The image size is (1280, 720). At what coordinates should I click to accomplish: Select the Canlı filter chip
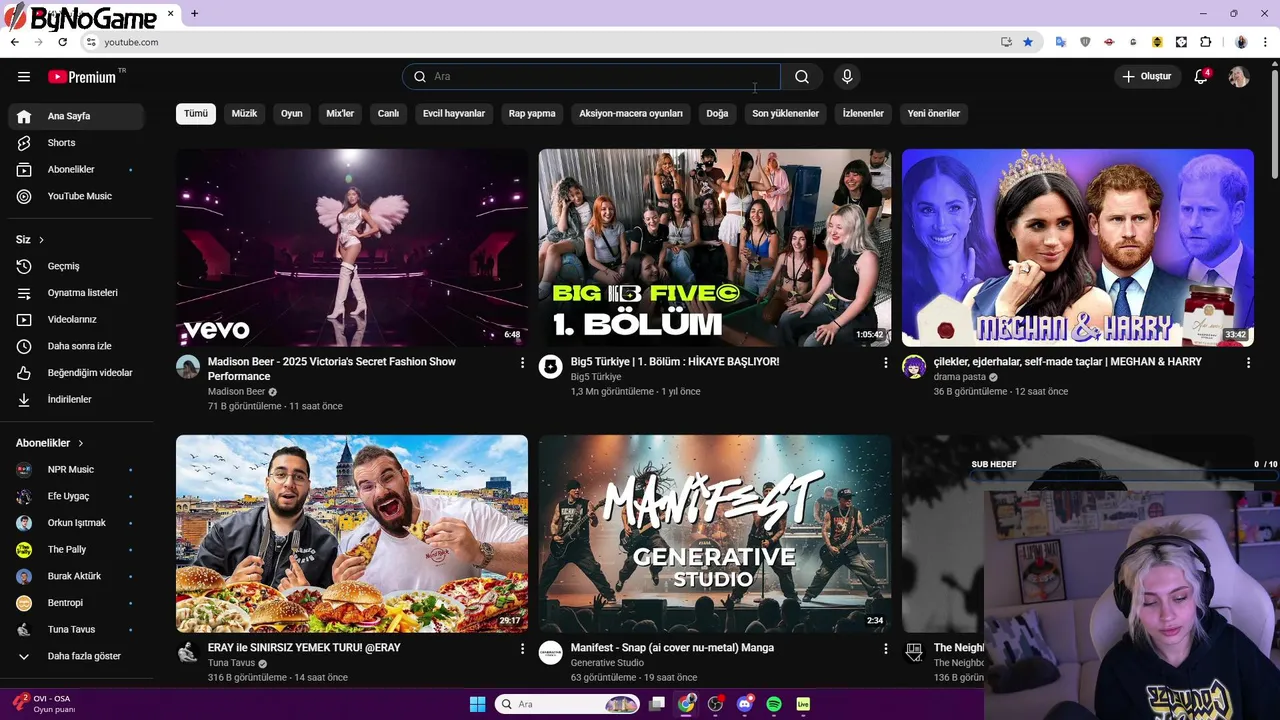(388, 114)
